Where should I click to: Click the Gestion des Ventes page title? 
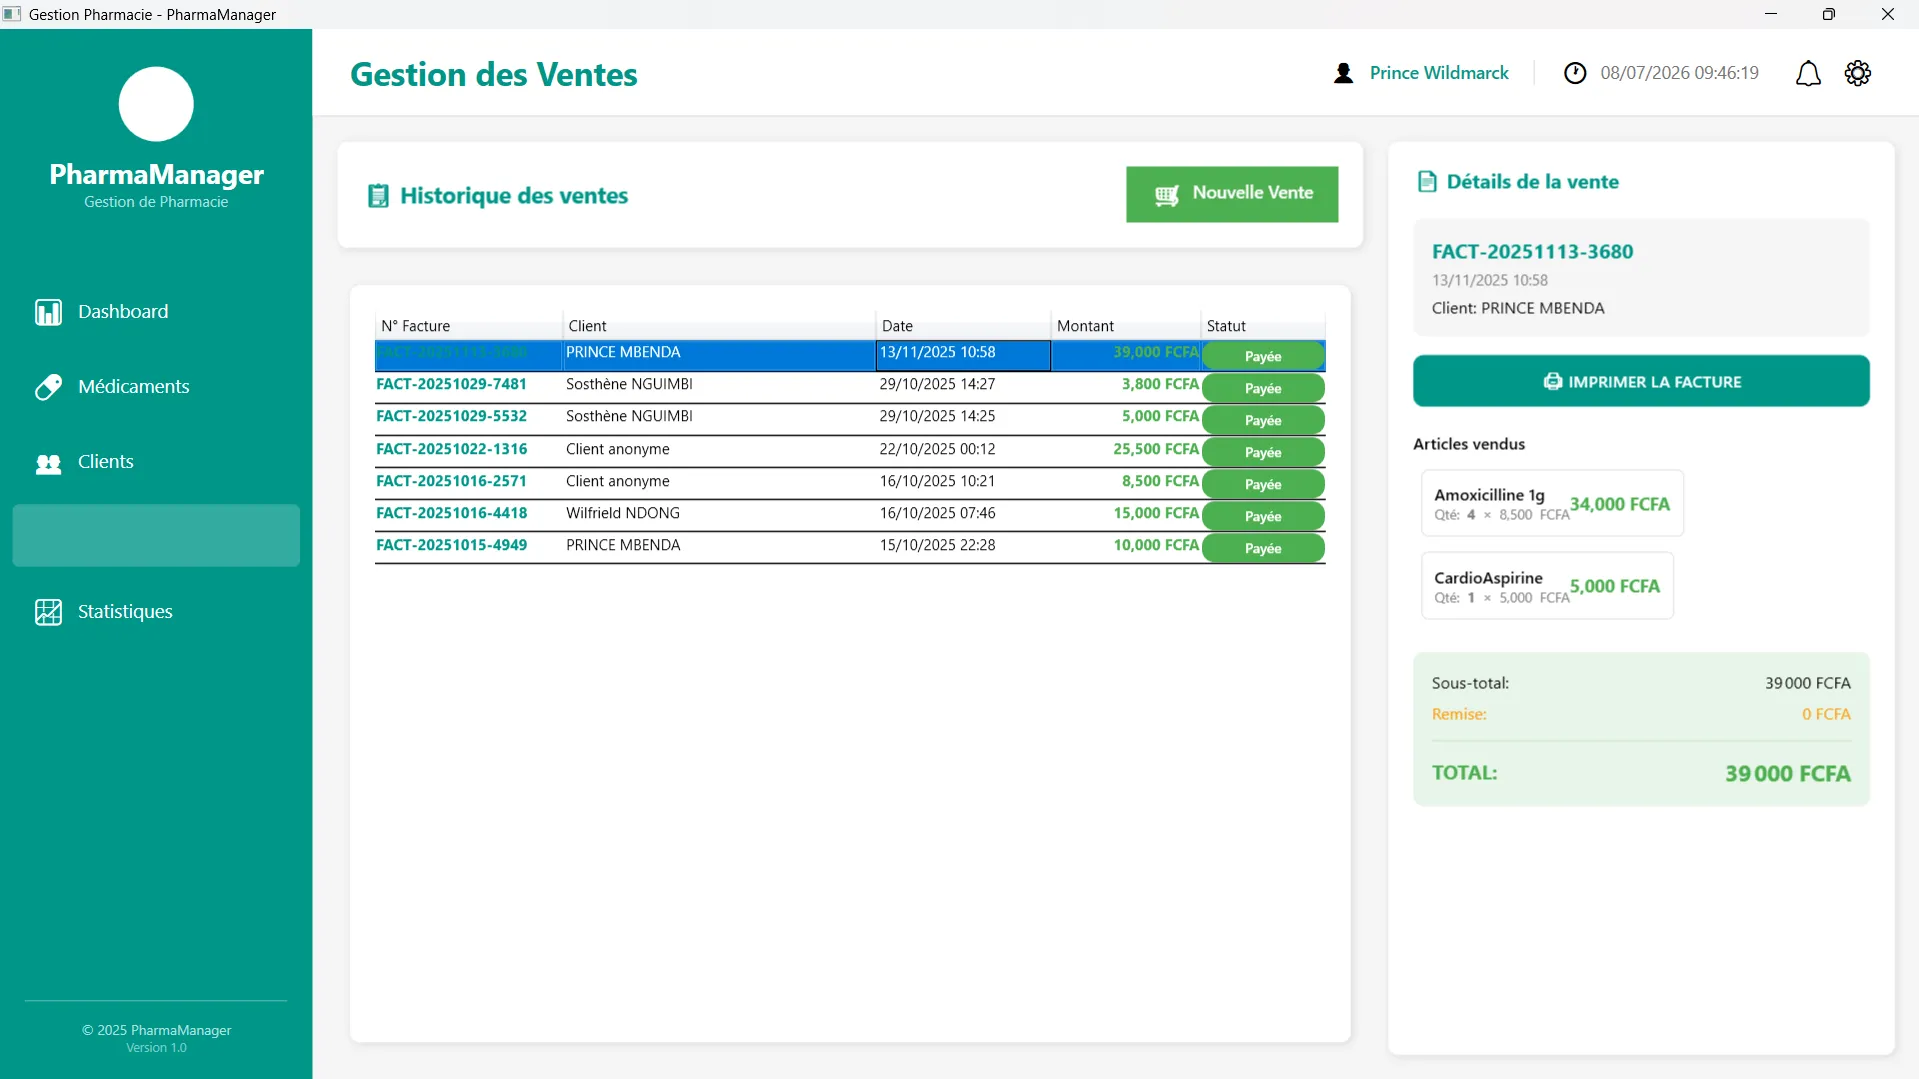493,74
